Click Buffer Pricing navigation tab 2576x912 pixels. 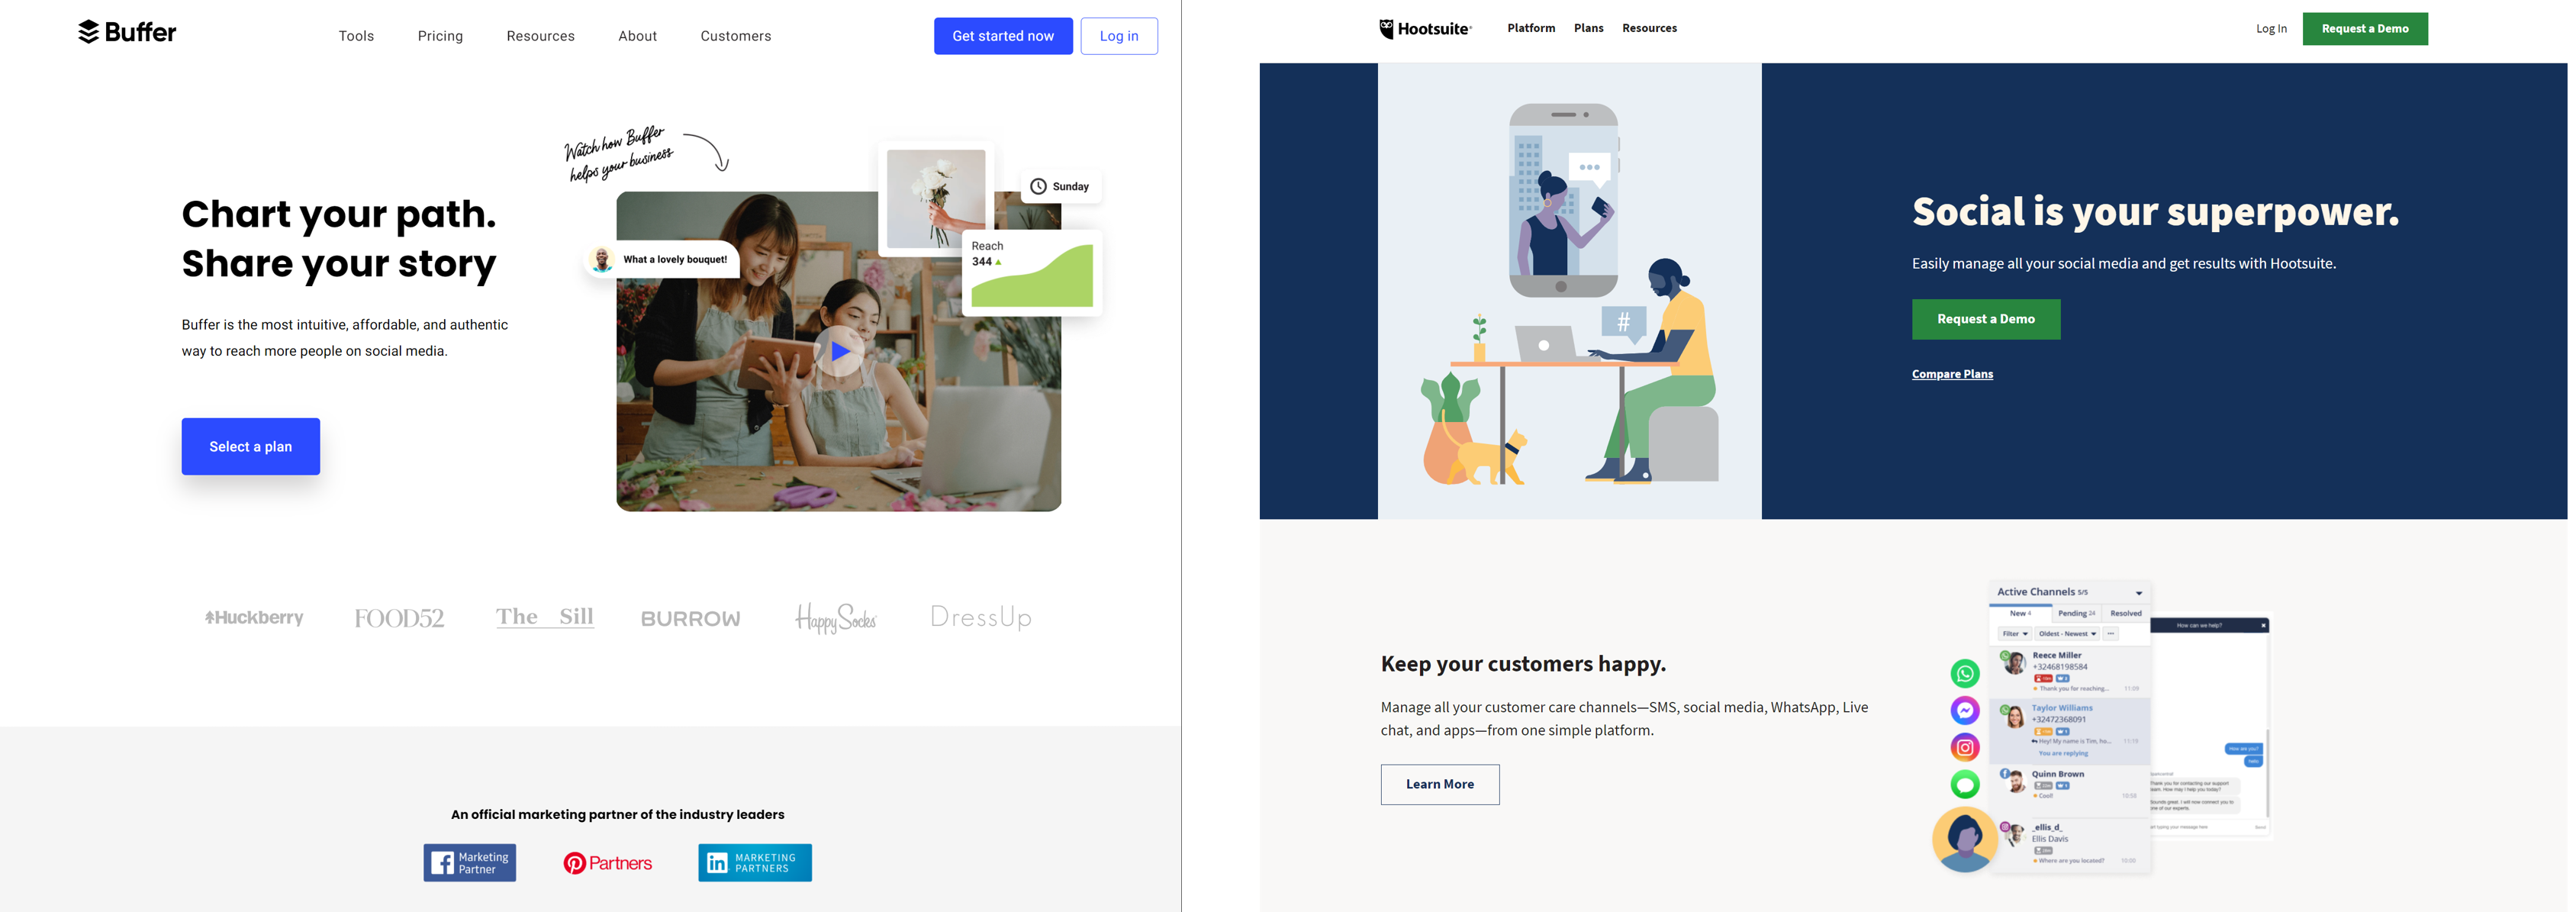click(440, 34)
